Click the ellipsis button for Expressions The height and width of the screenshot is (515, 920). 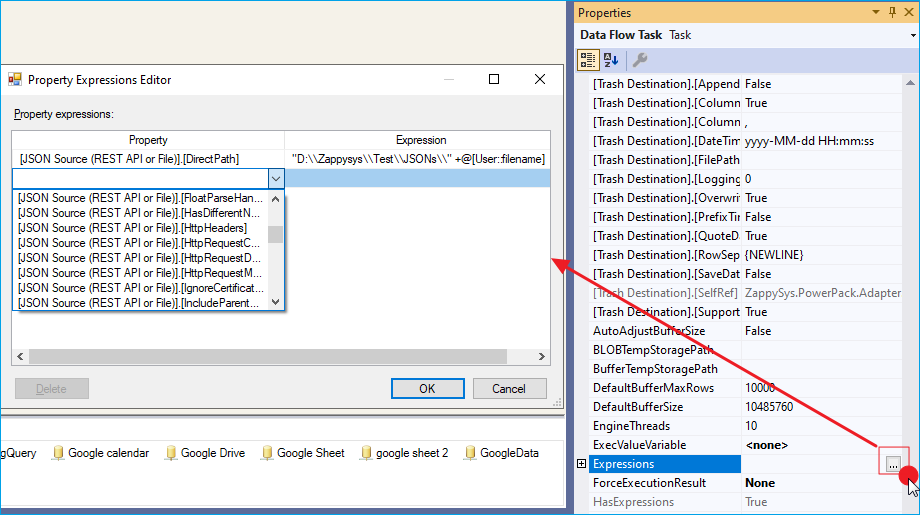pos(893,463)
